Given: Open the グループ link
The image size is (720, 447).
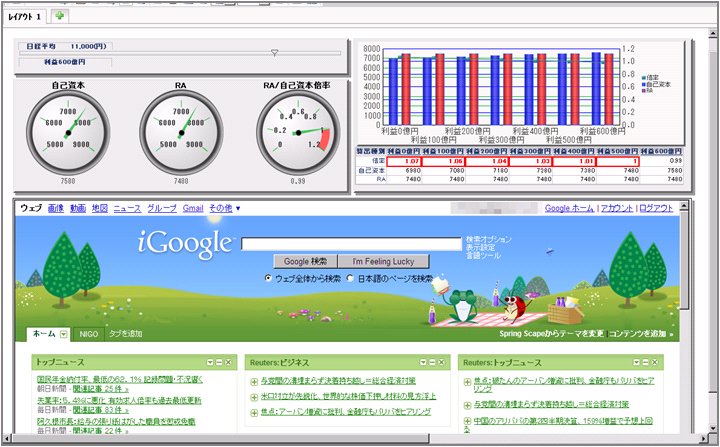Looking at the screenshot, I should (162, 209).
